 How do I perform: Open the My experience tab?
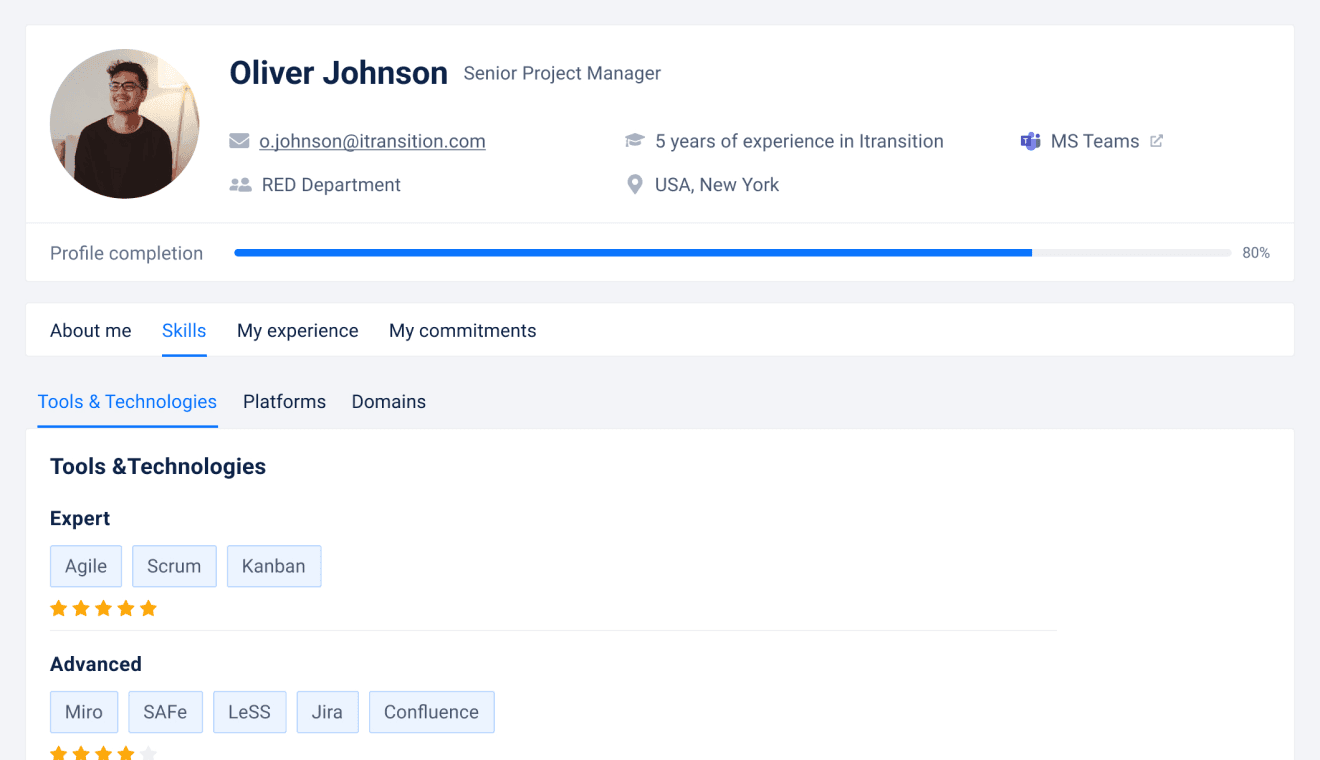click(297, 331)
